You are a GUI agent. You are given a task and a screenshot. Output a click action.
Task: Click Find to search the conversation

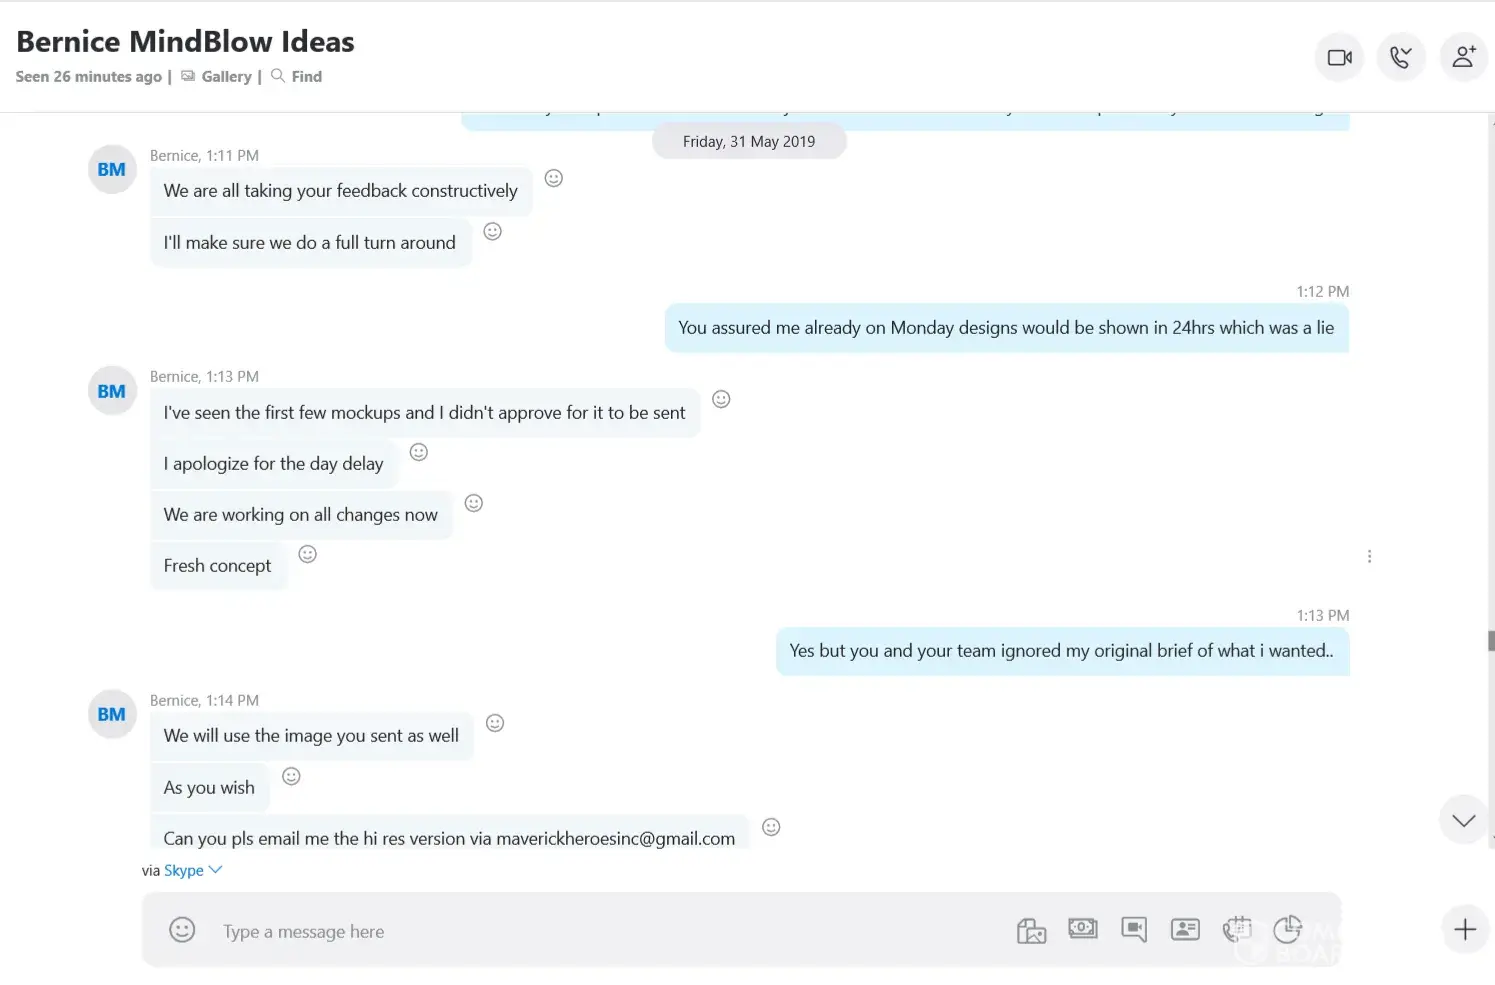[306, 76]
